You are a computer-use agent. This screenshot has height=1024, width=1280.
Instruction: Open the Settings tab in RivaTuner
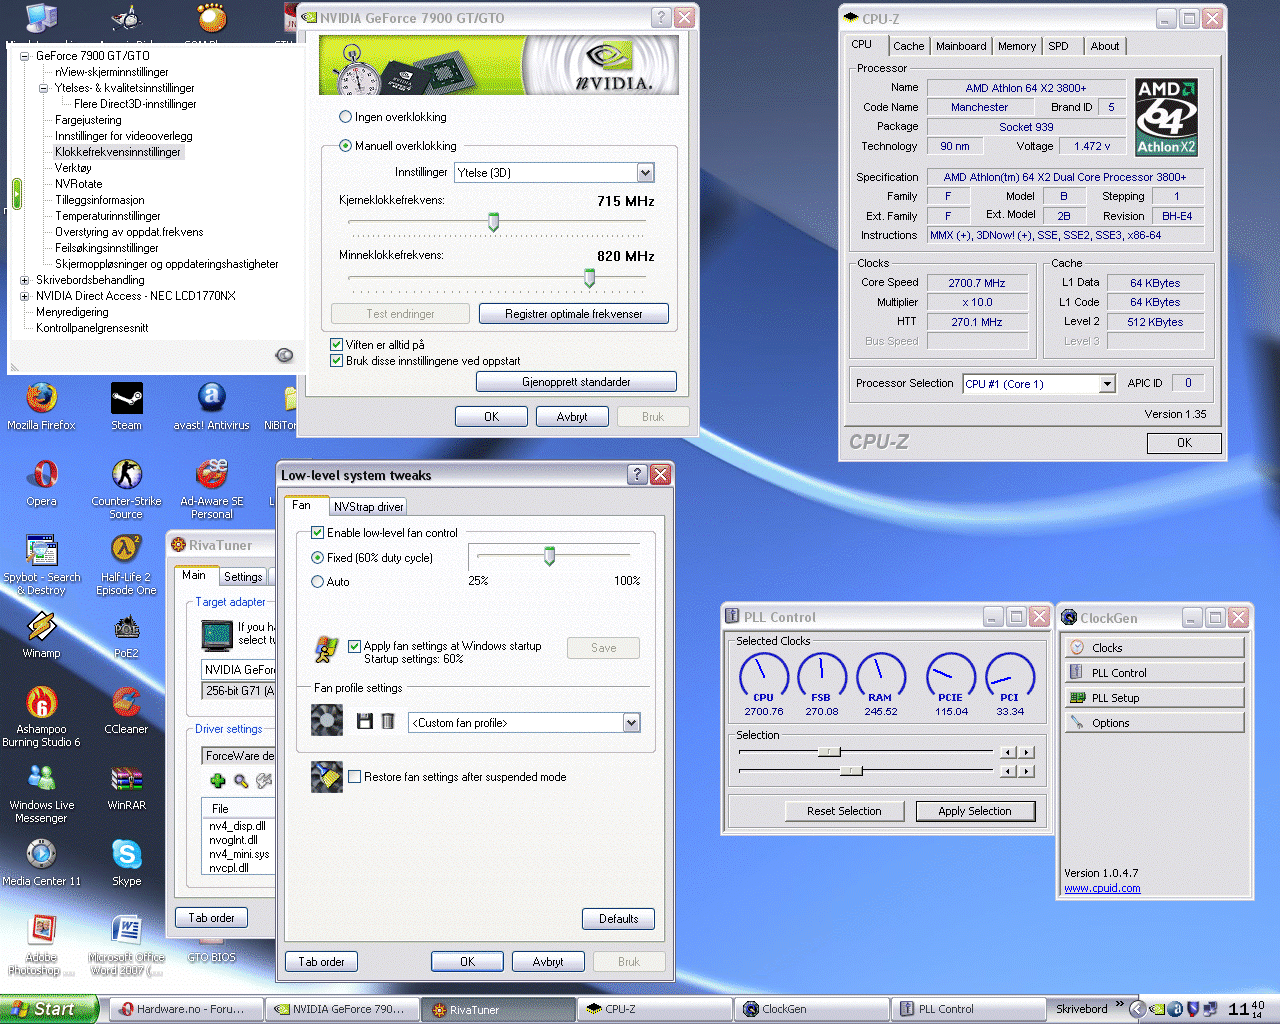(x=243, y=577)
